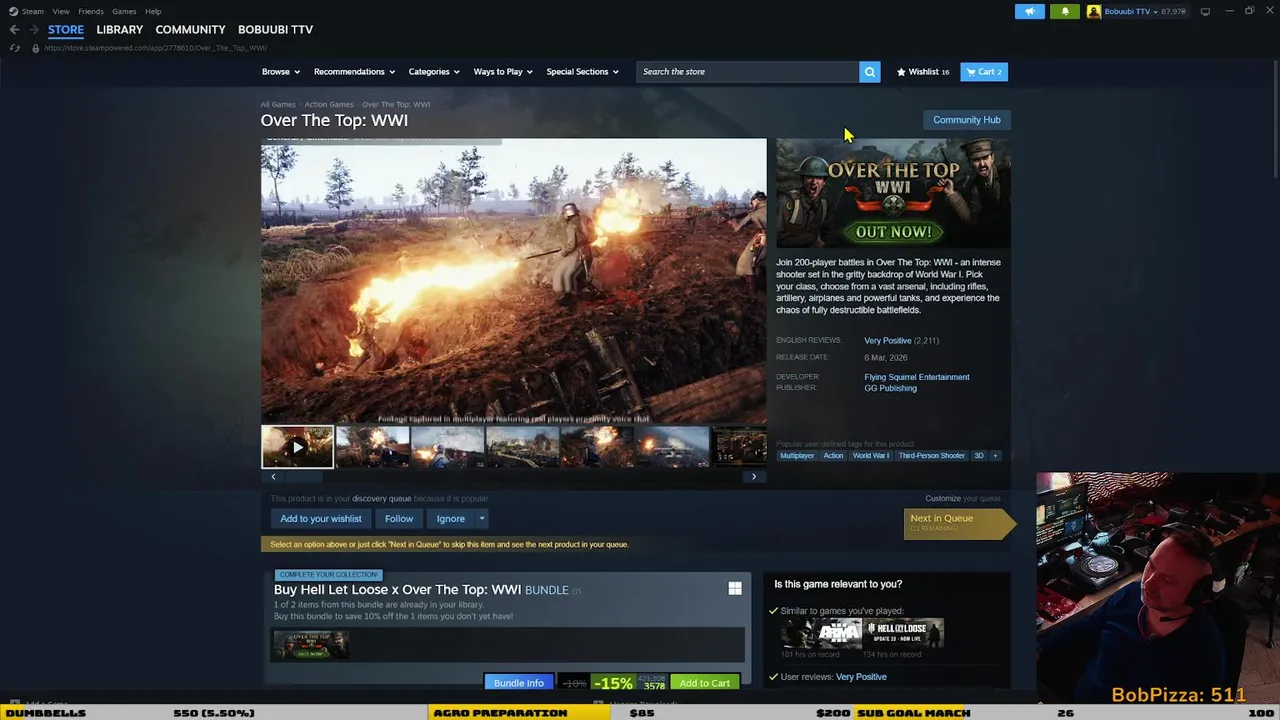Select the second screenshot thumbnail in the strip
This screenshot has width=1280, height=720.
372,447
